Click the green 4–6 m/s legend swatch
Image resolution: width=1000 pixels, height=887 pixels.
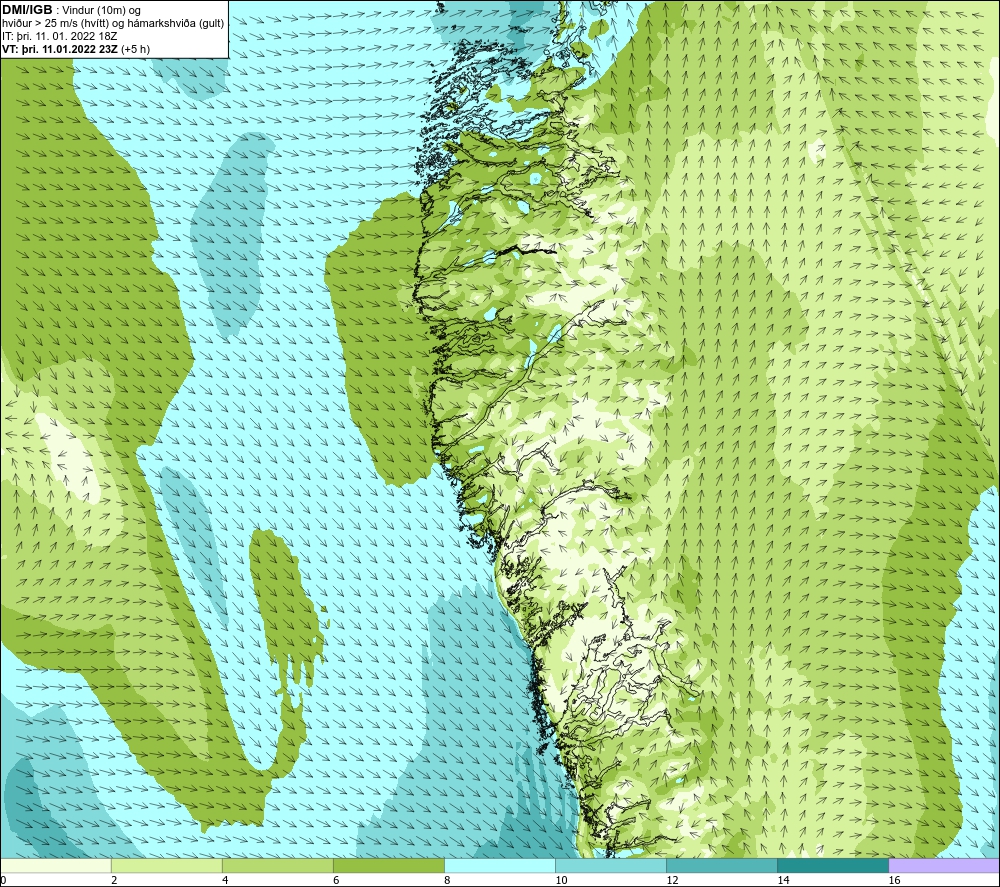[x=277, y=865]
